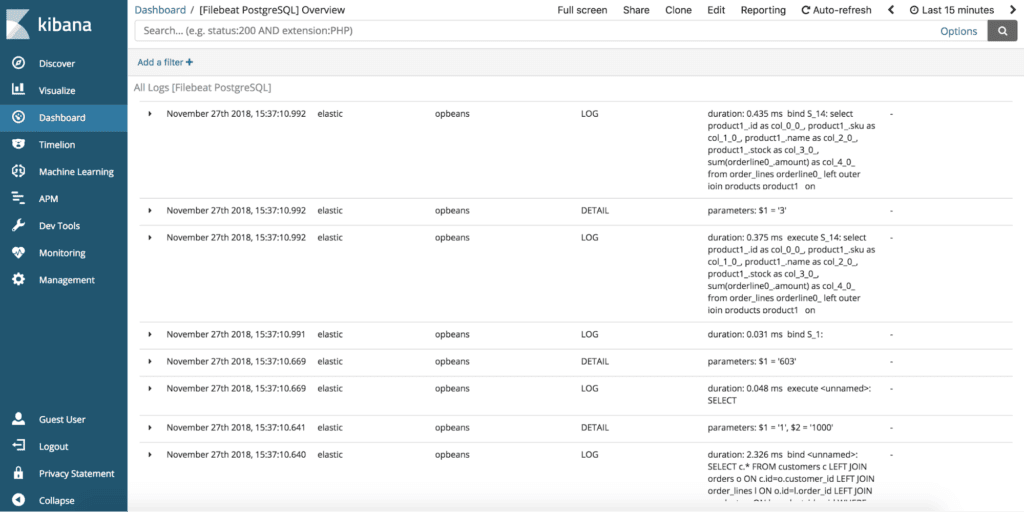Image resolution: width=1024 pixels, height=512 pixels.
Task: Click Privacy Statement lock icon
Action: (x=18, y=473)
